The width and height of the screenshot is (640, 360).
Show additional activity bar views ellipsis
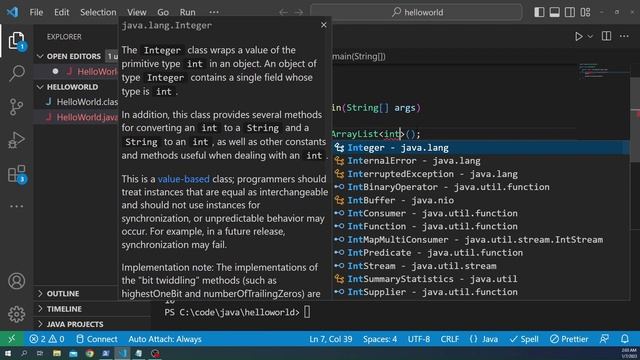tap(16, 206)
